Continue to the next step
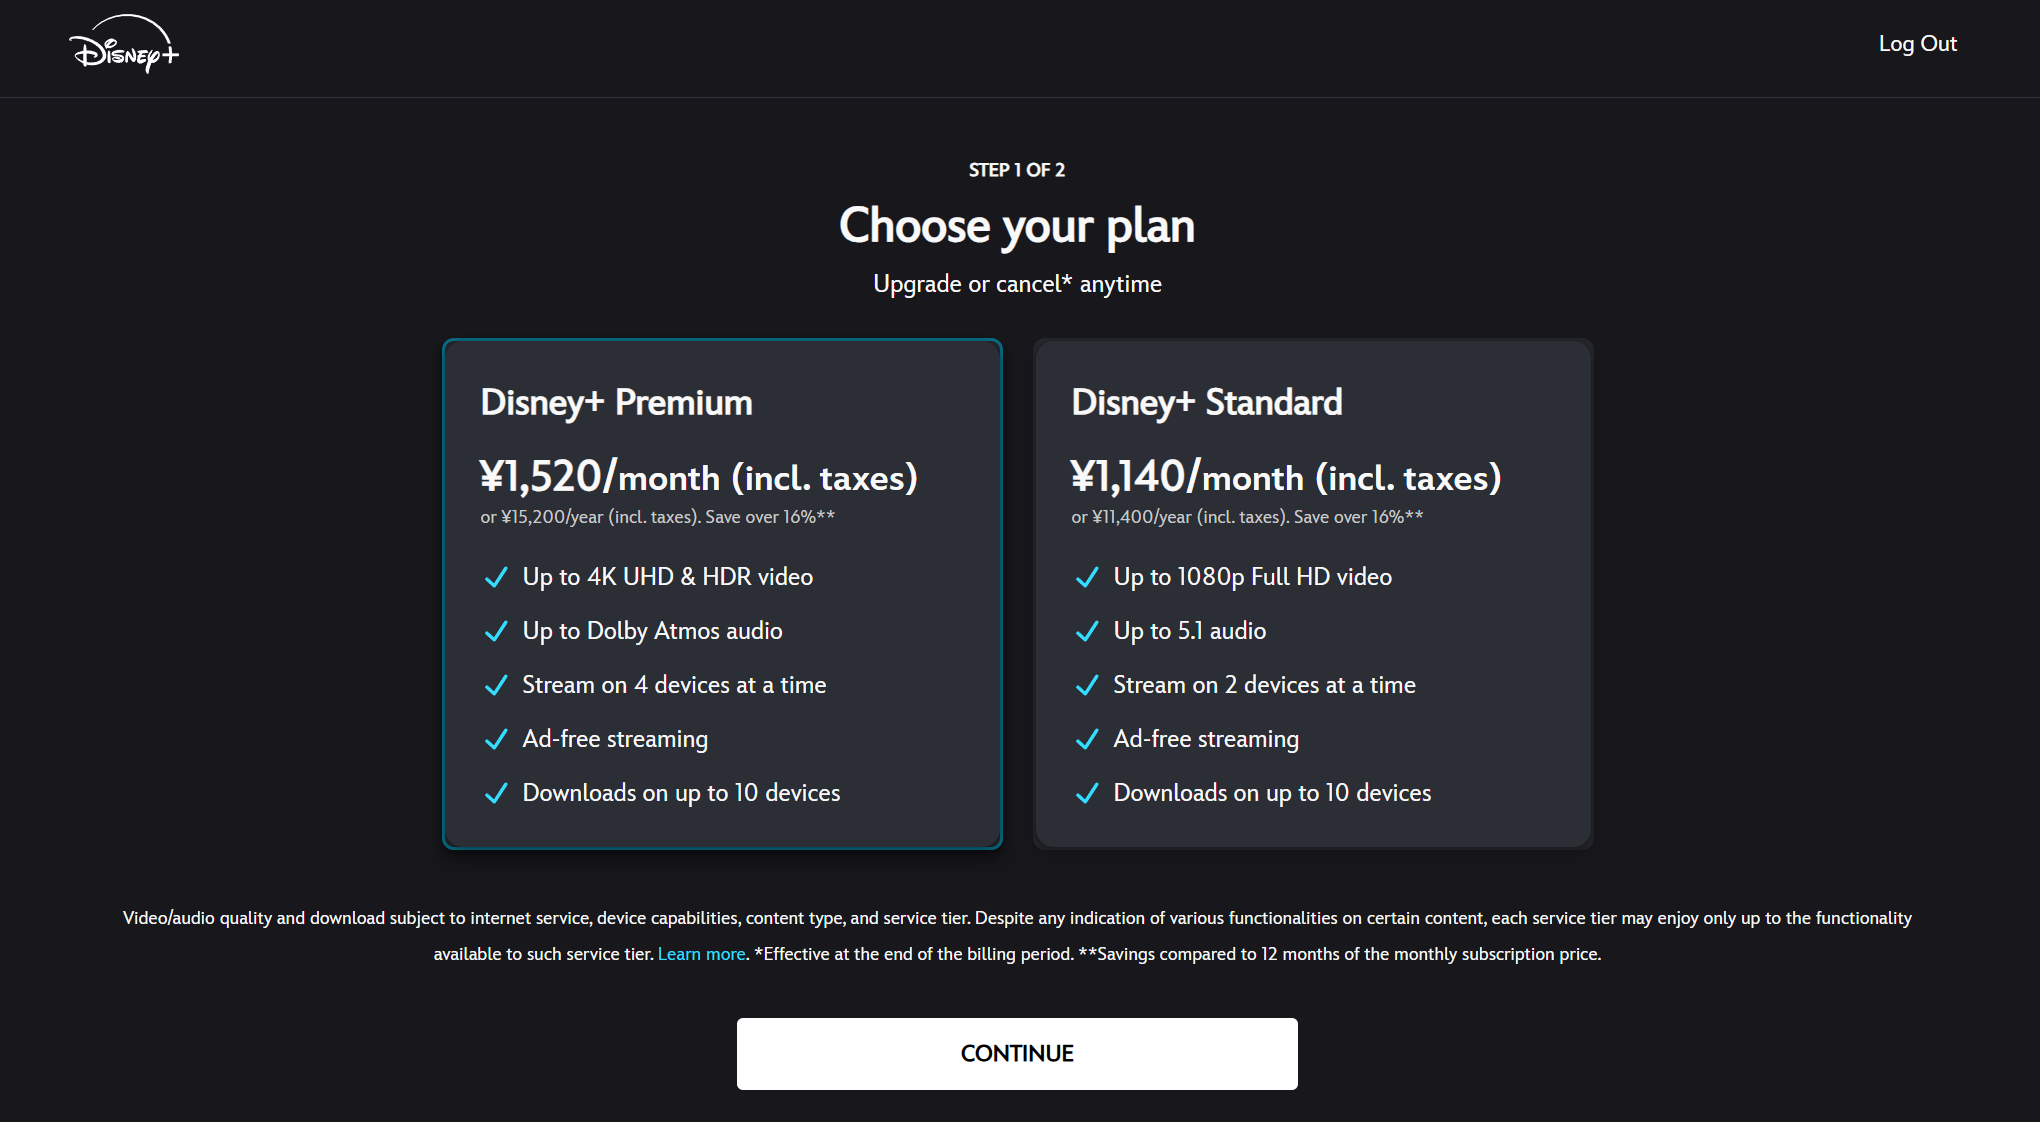 (1017, 1054)
